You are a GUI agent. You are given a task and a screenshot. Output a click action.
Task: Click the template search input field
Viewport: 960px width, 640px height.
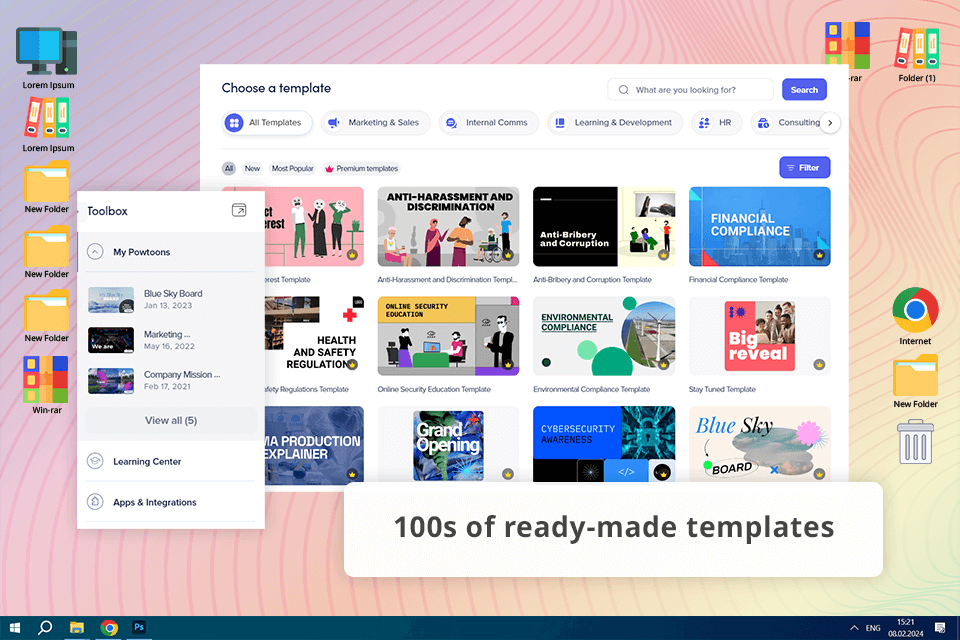click(x=691, y=89)
